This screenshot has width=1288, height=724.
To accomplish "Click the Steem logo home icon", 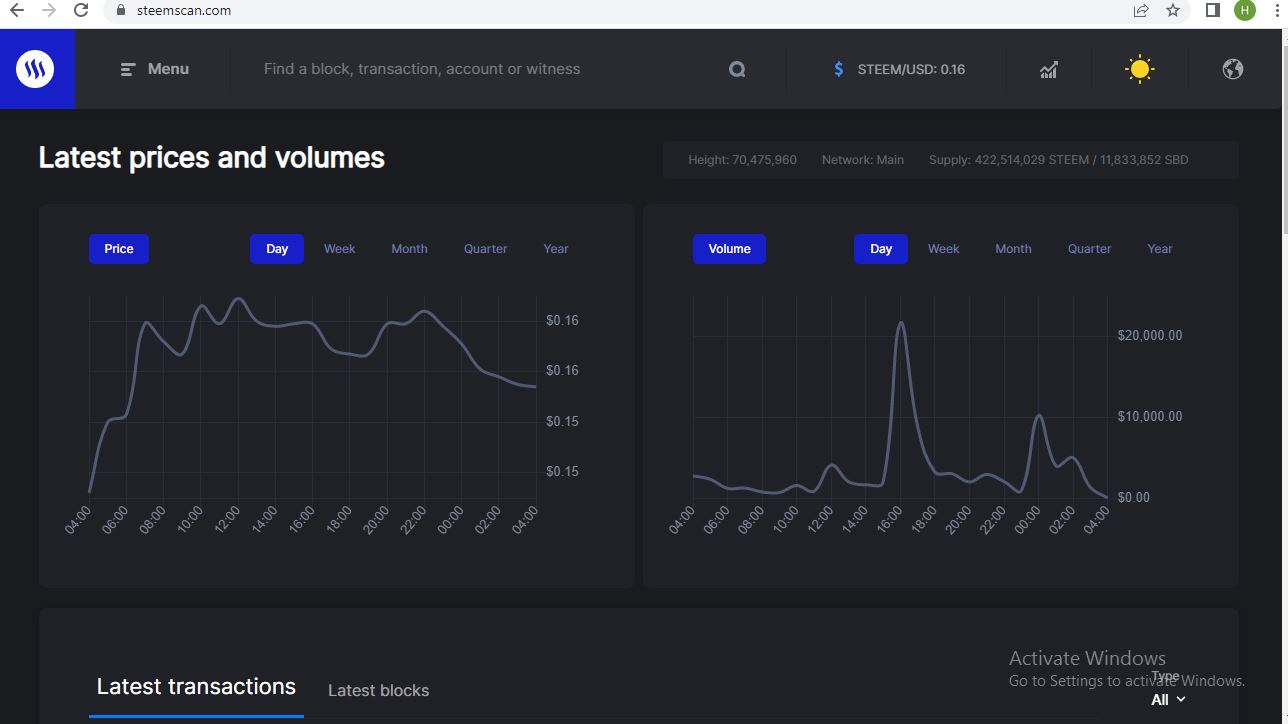I will (x=36, y=69).
